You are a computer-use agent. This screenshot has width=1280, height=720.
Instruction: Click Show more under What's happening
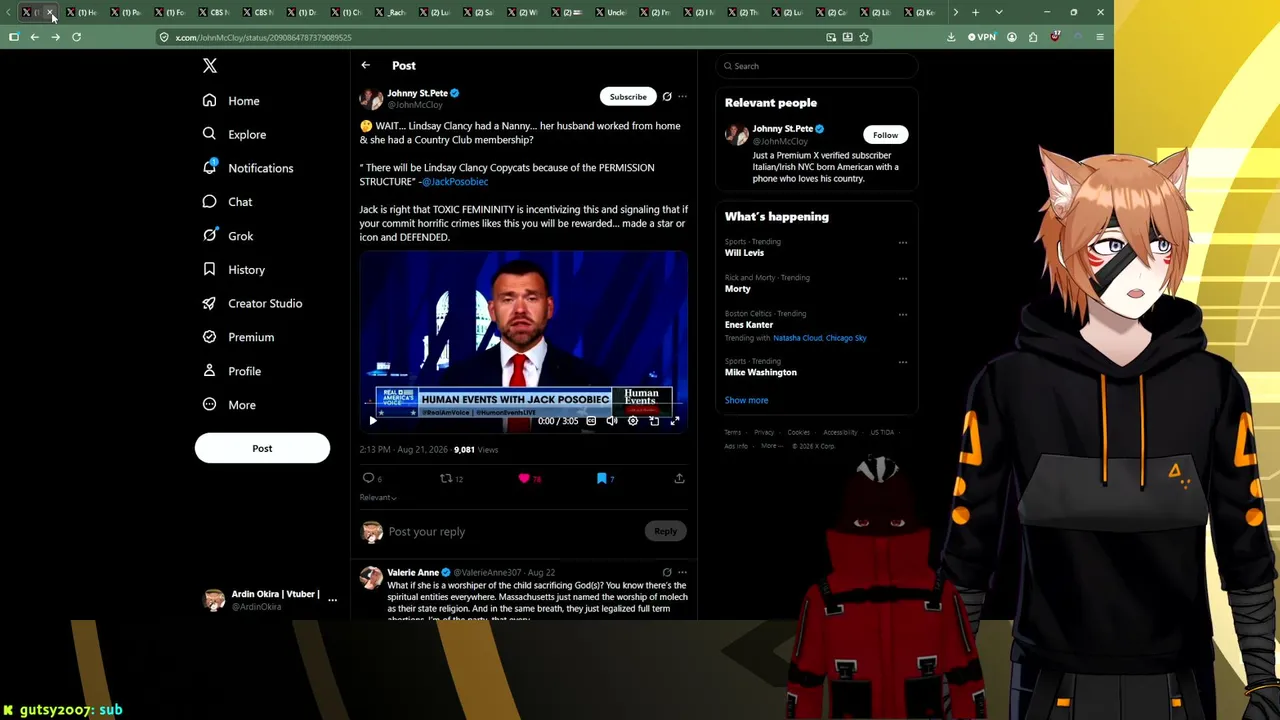(x=747, y=400)
